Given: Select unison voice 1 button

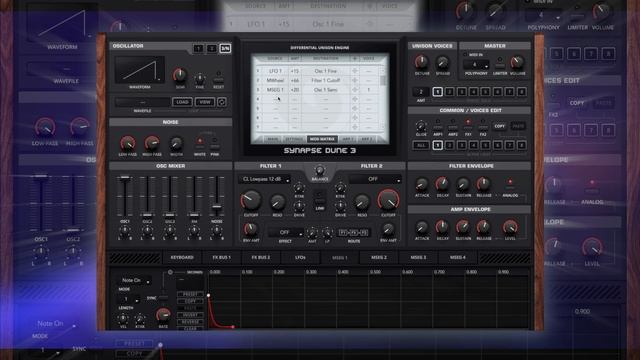Looking at the screenshot, I should tap(437, 92).
